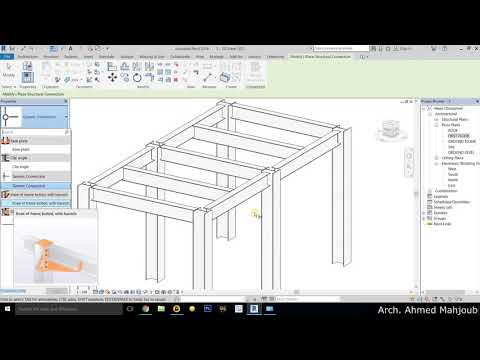Open Type Properties icon above Properties
The image size is (480, 360).
click(x=27, y=66)
